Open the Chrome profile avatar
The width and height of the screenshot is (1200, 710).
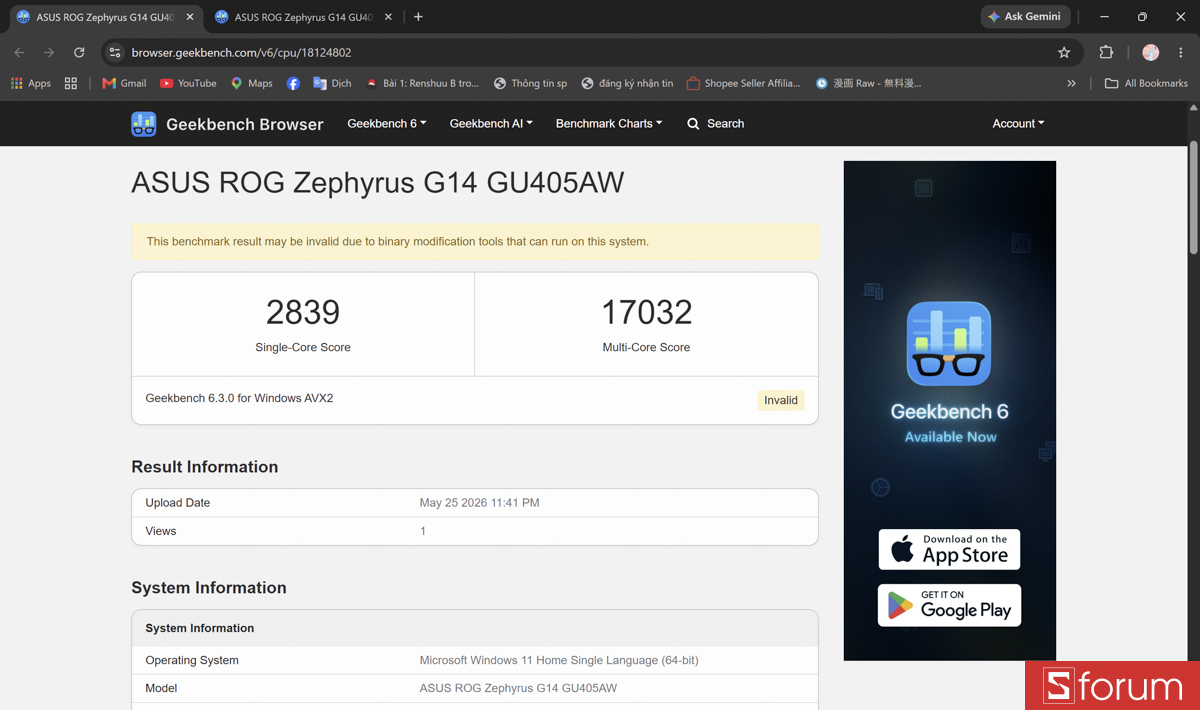(x=1151, y=52)
